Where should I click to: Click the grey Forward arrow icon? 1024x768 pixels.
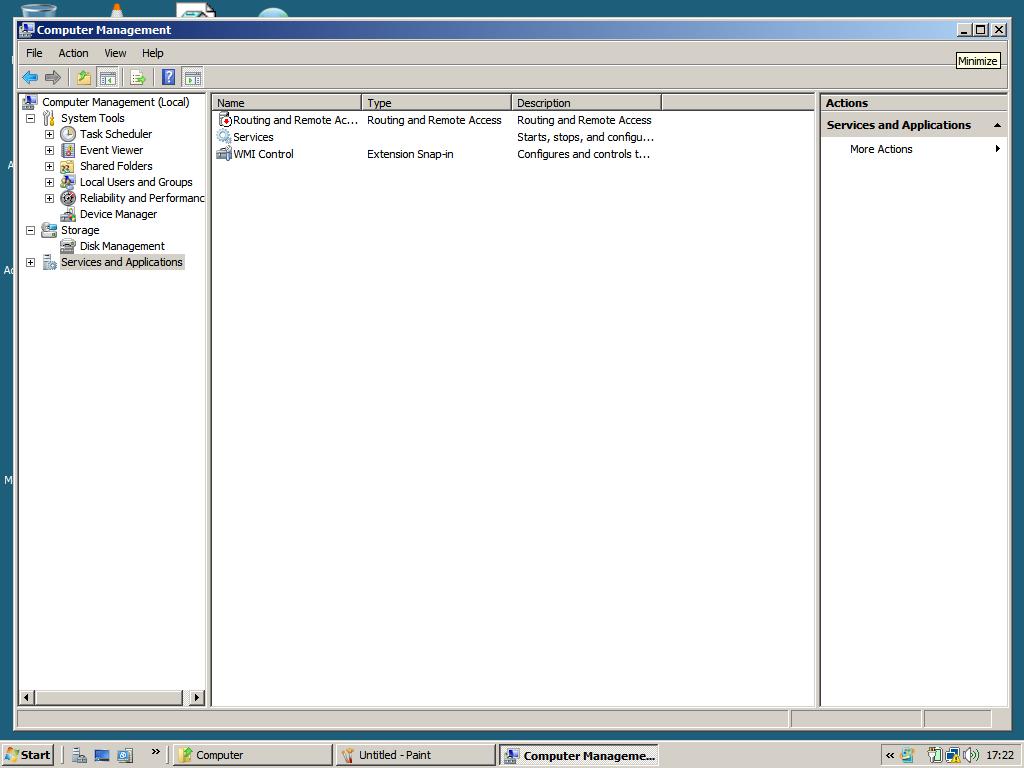[53, 78]
